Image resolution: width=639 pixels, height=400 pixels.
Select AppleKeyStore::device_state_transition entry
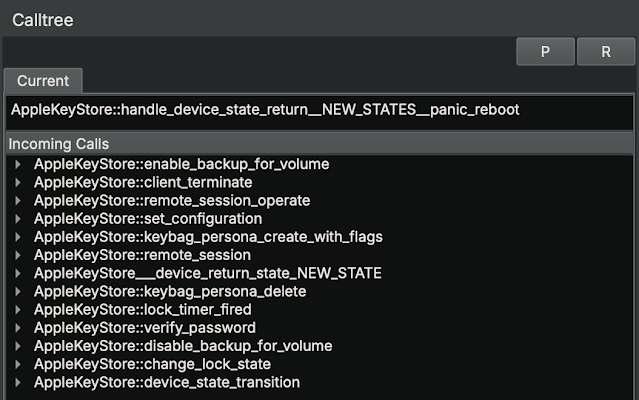(167, 382)
